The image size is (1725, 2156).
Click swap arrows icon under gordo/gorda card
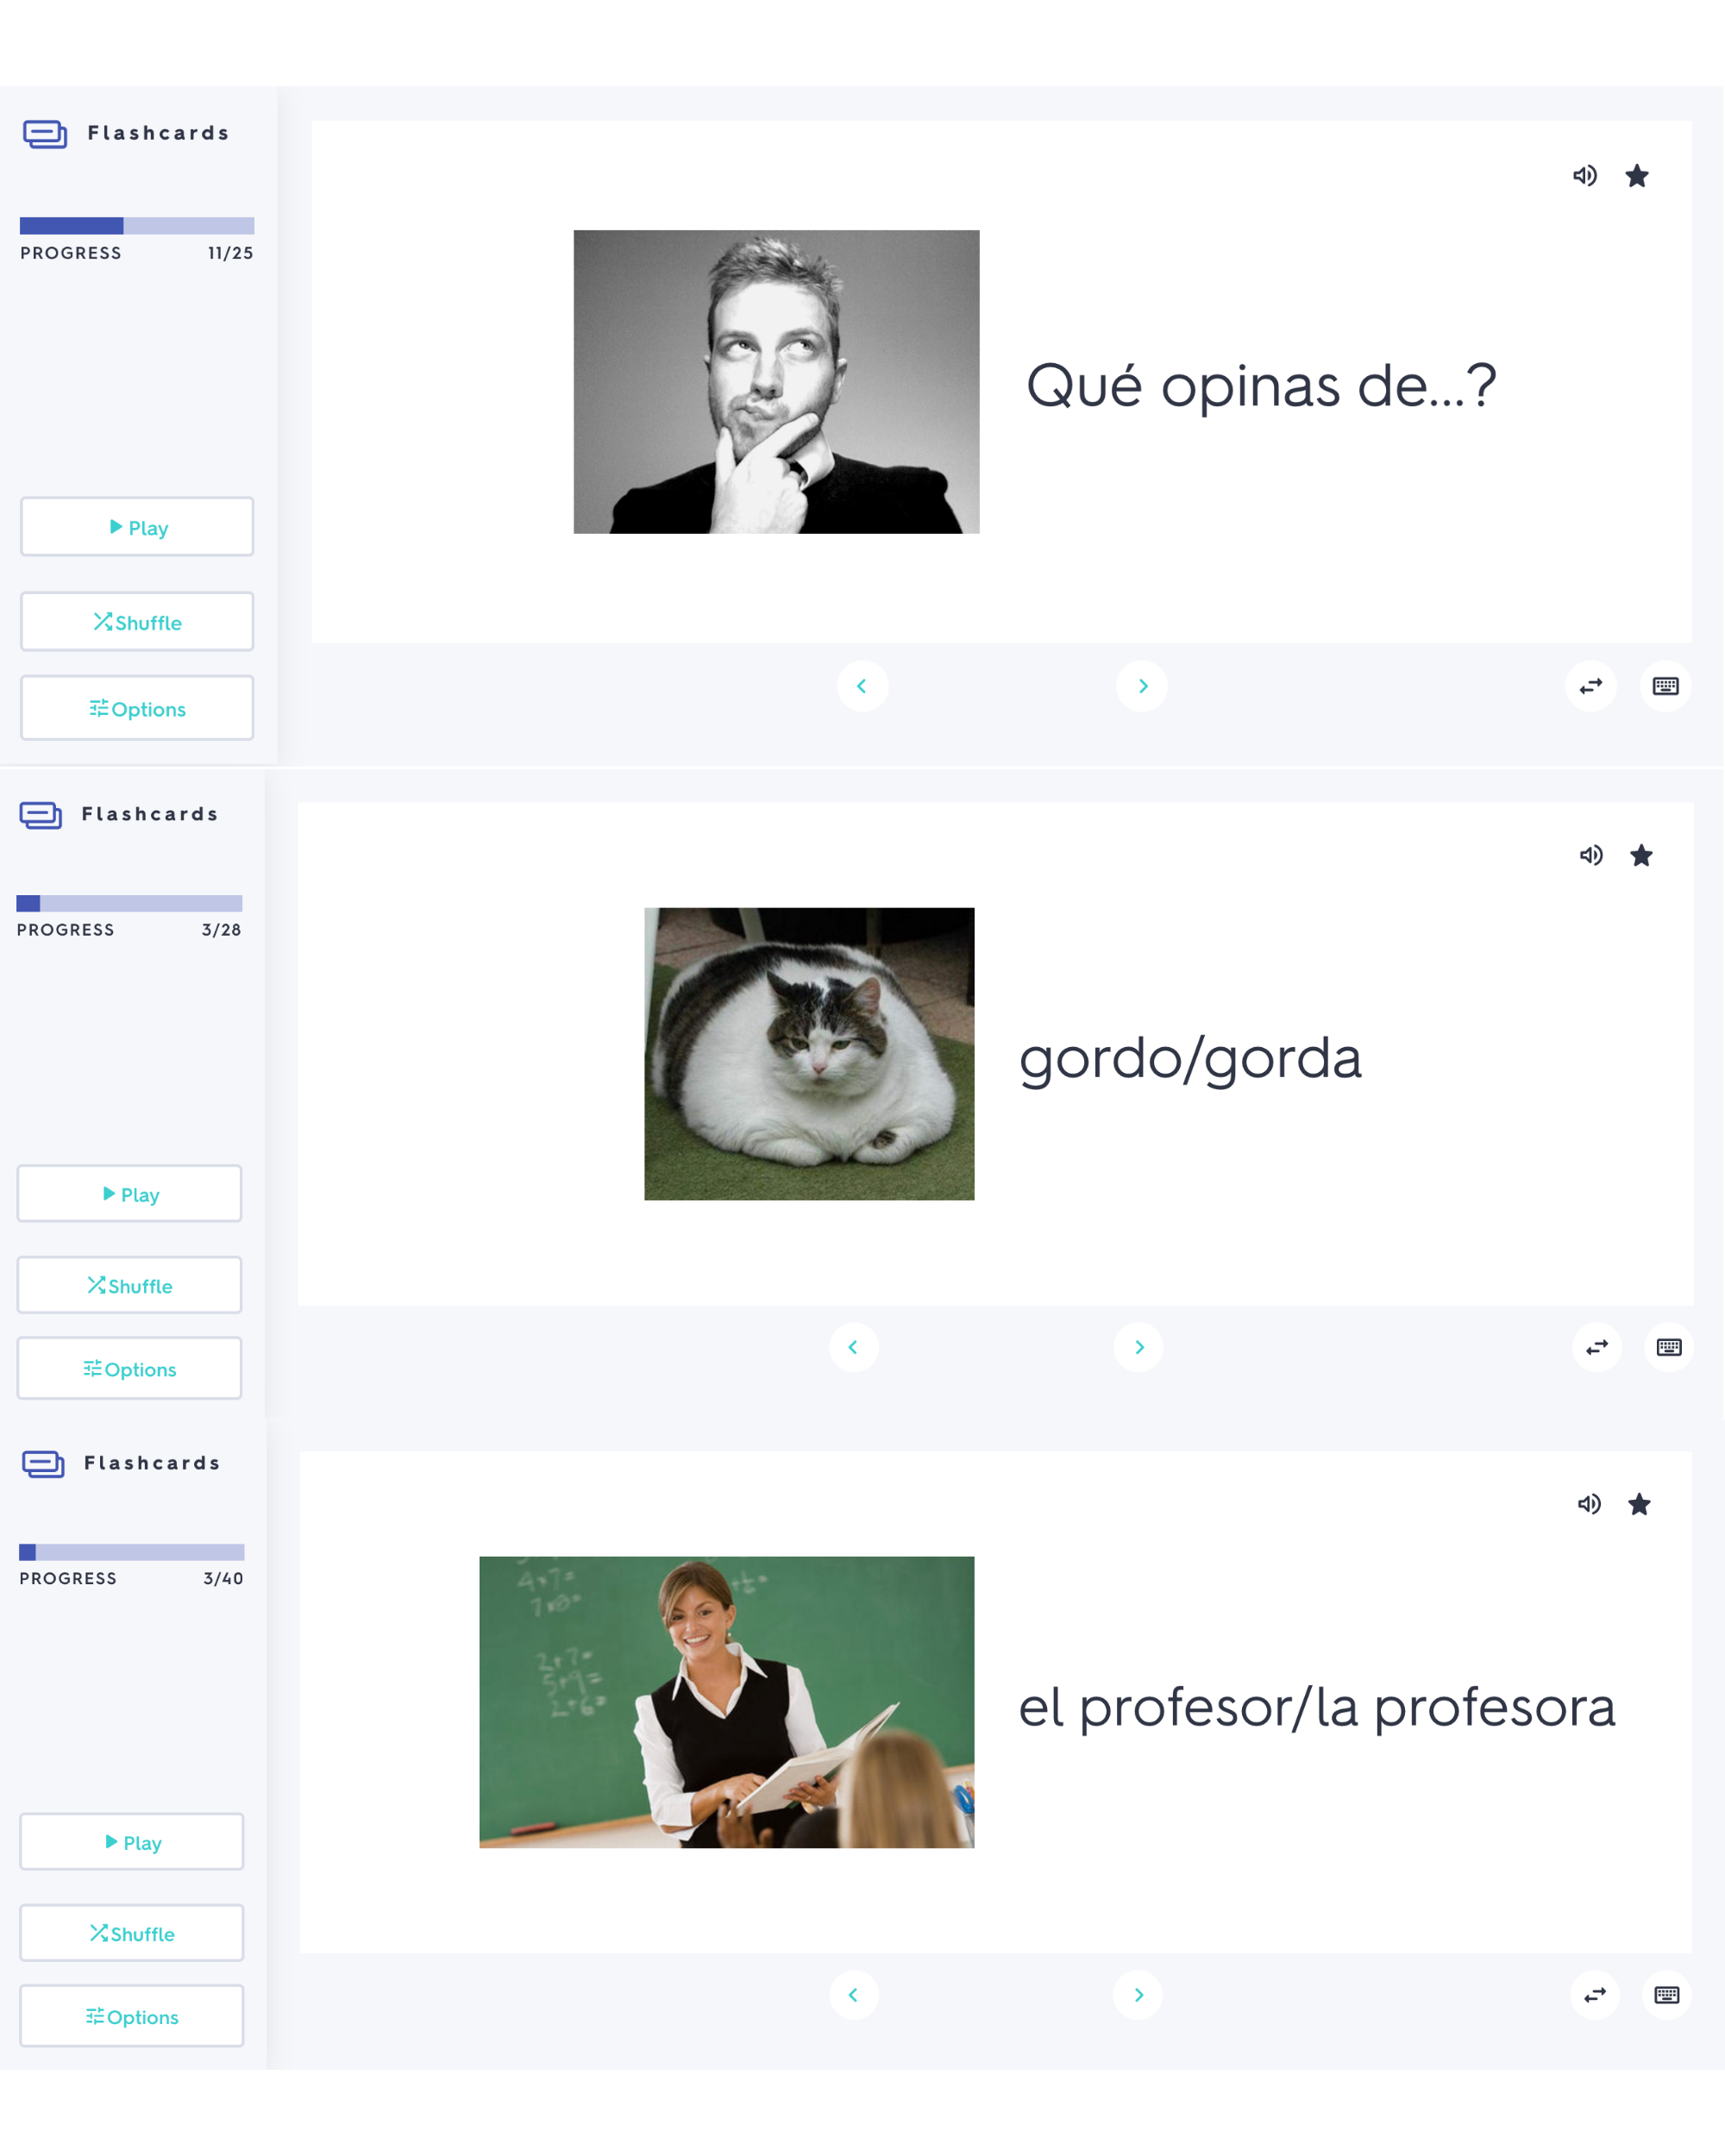click(x=1597, y=1347)
